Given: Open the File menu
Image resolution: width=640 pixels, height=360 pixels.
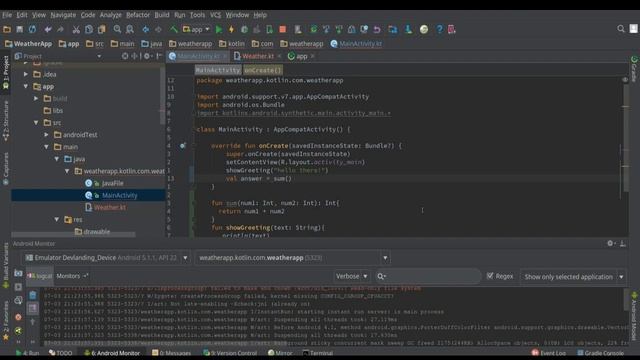Looking at the screenshot, I should click(7, 15).
